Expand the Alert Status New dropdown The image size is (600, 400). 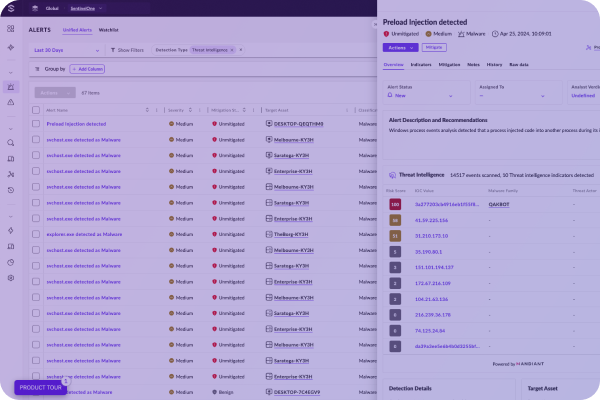coord(427,95)
